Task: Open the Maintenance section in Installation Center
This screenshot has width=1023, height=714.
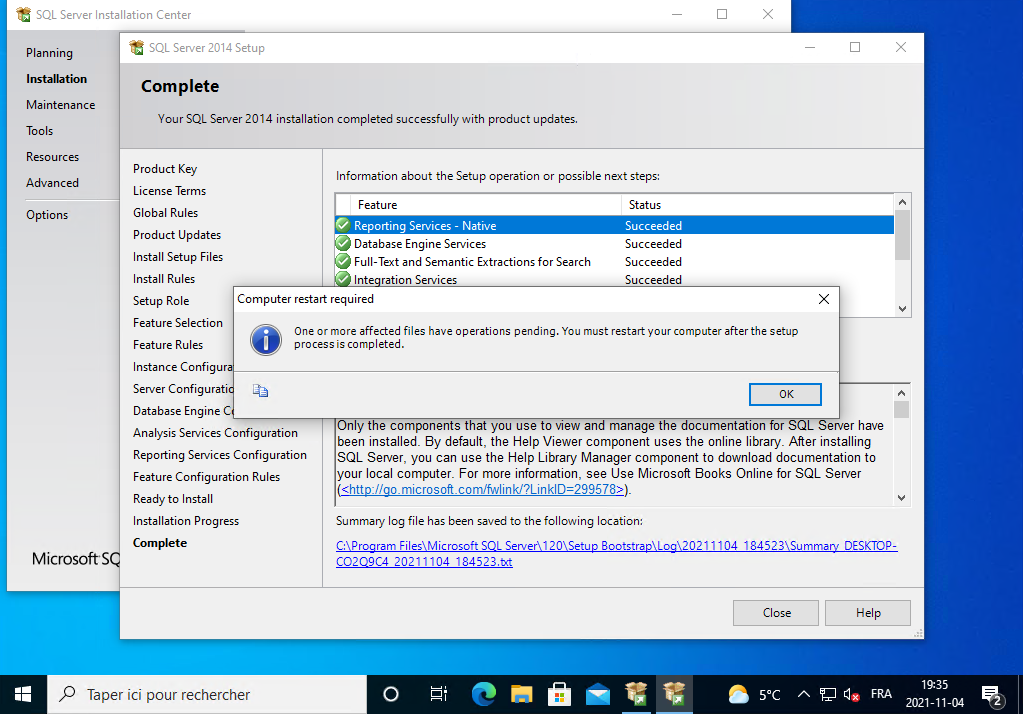Action: (x=60, y=105)
